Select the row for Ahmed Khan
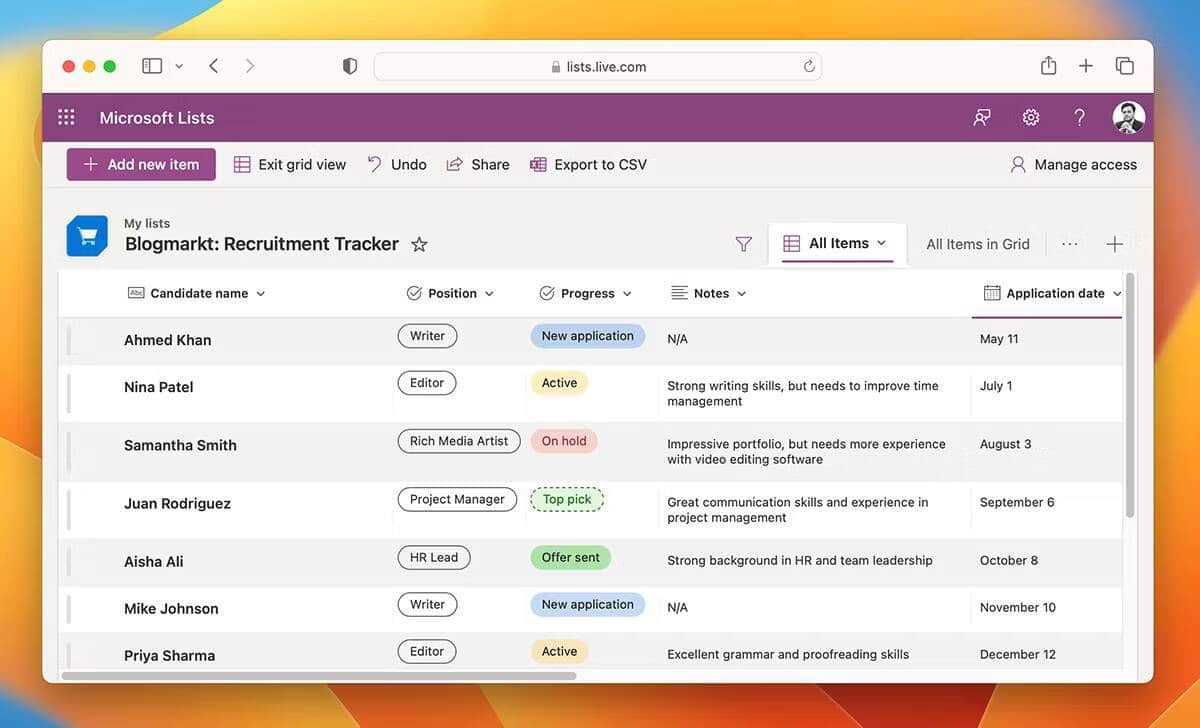The width and height of the screenshot is (1200, 728). [x=167, y=340]
